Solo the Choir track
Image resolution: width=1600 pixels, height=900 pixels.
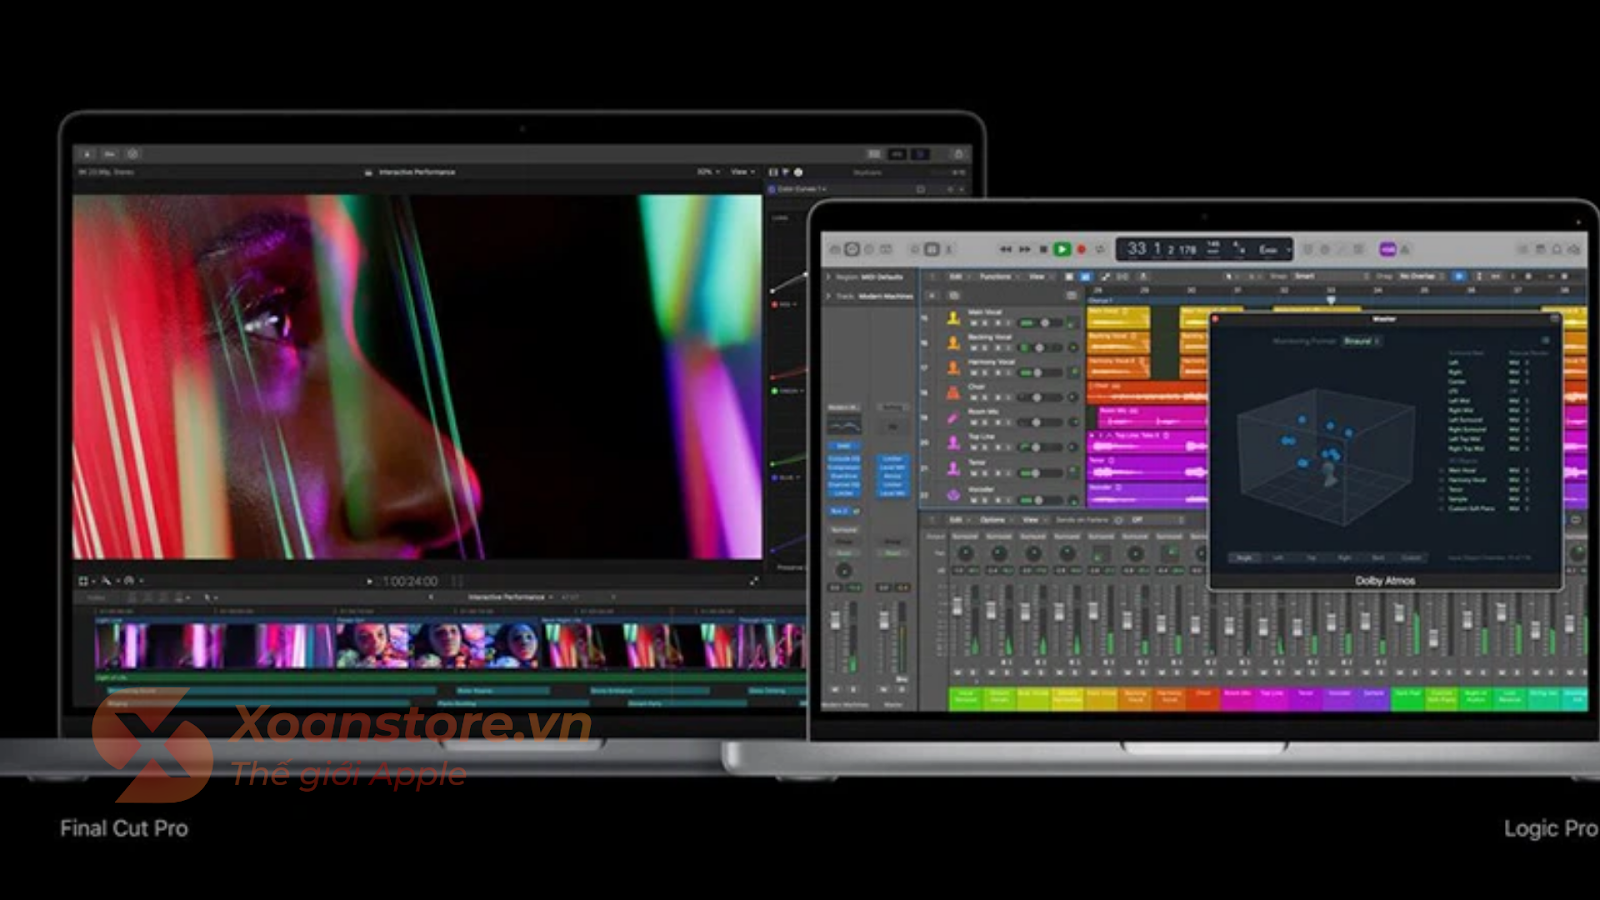pyautogui.click(x=985, y=398)
